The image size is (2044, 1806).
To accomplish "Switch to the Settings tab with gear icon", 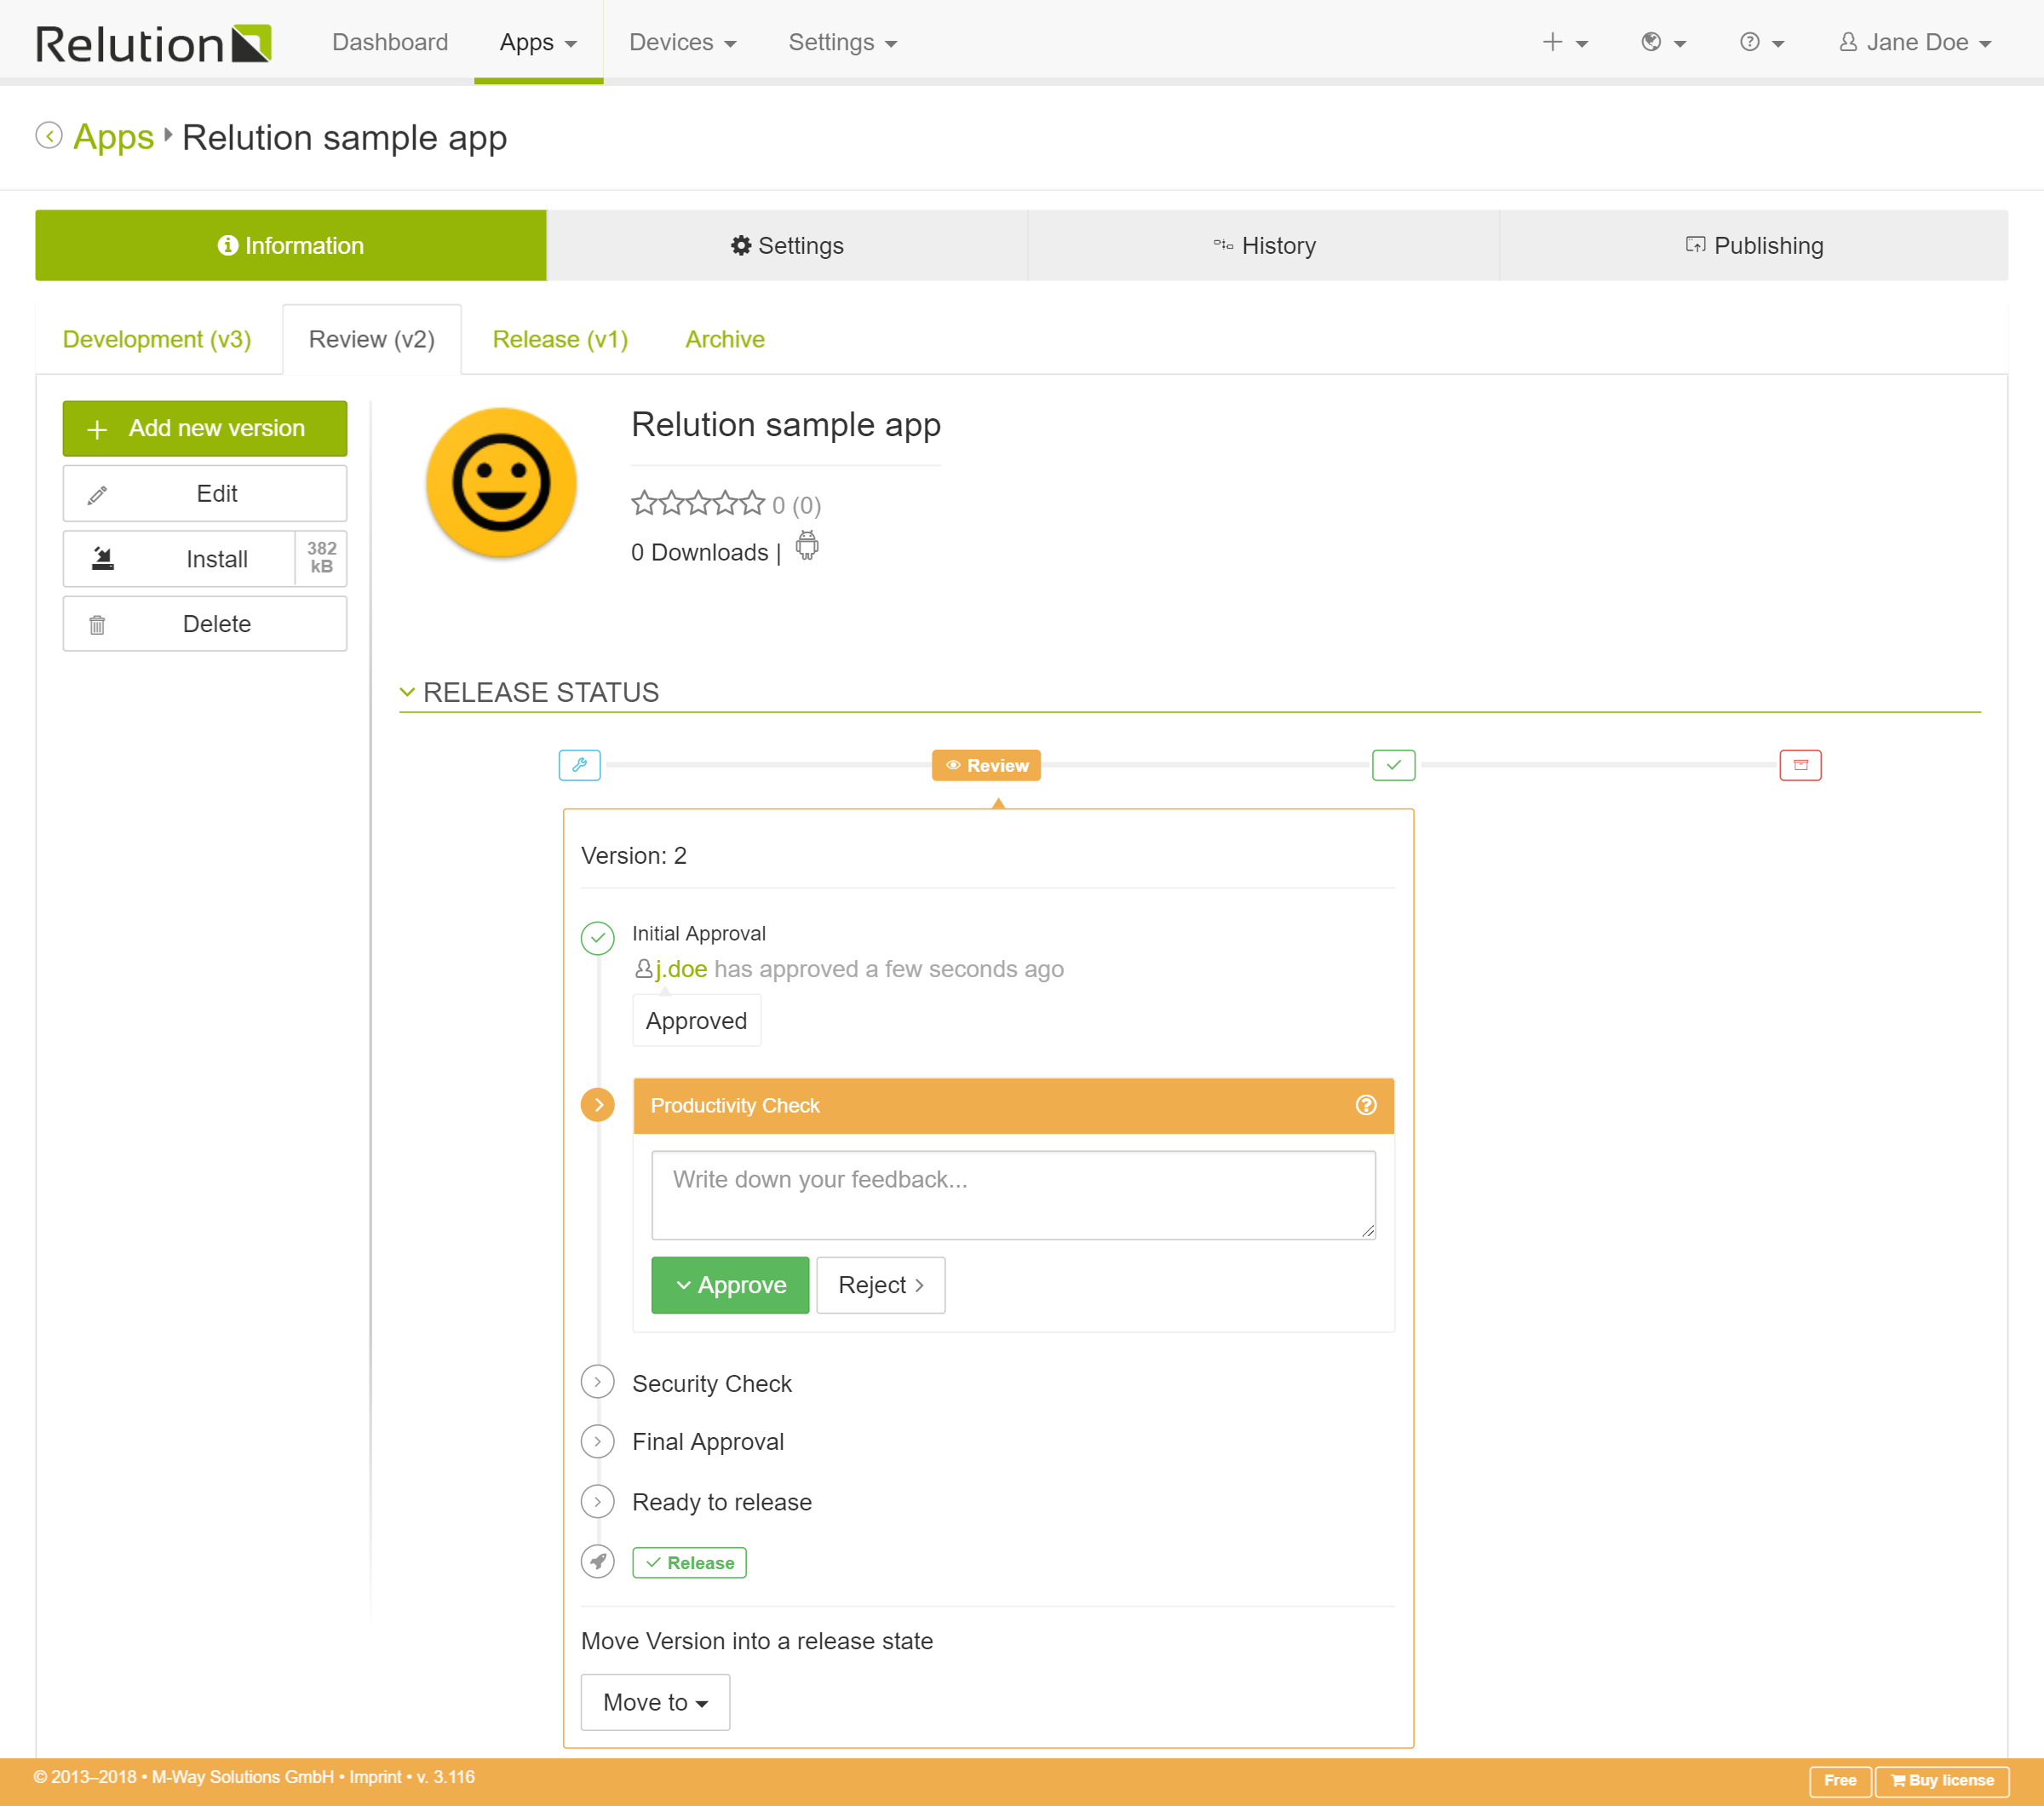I will (x=787, y=245).
